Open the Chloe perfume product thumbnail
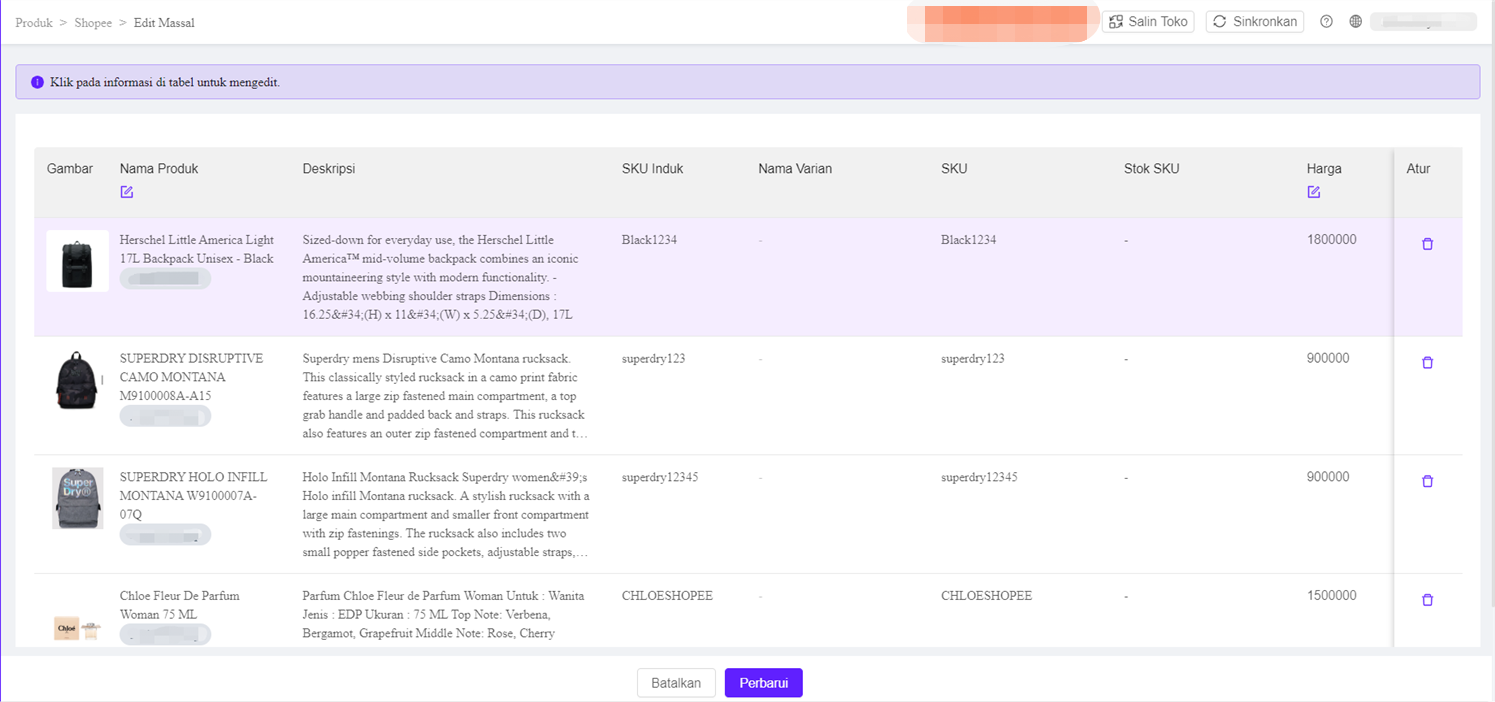Screen dimensions: 1495x702 (x=77, y=626)
